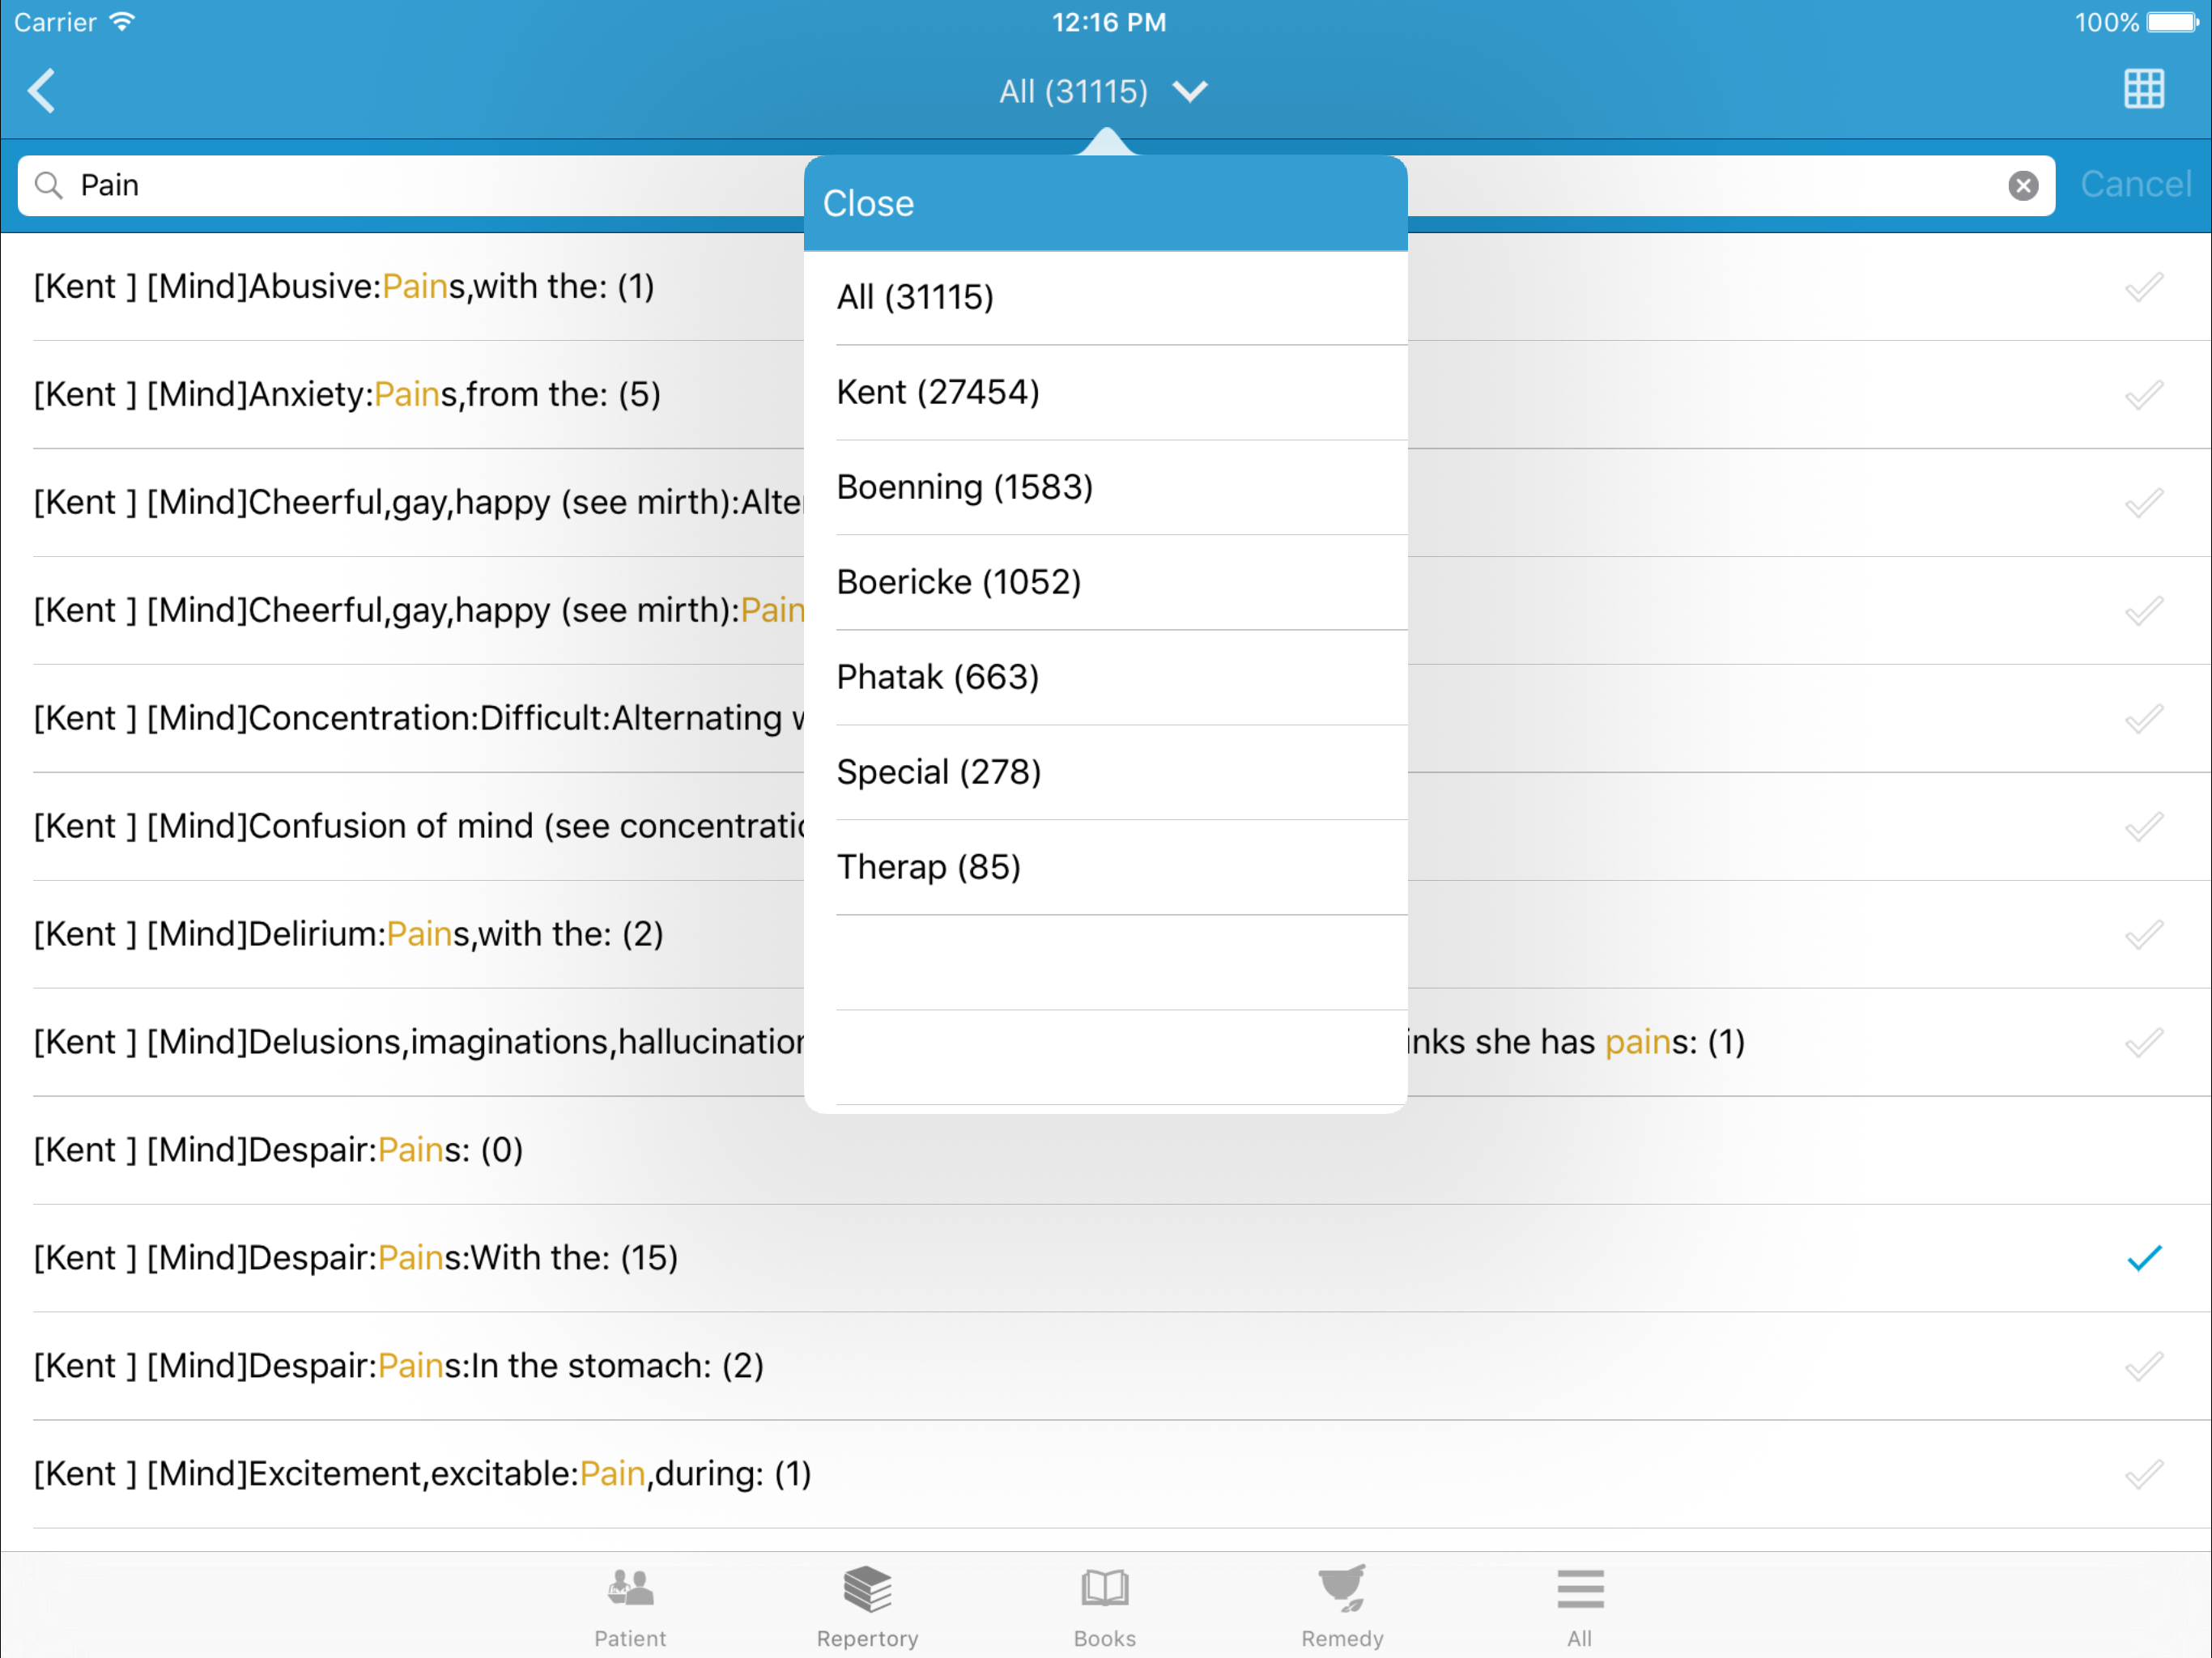Click the search magnifier icon
Viewport: 2212px width, 1658px height.
[48, 185]
